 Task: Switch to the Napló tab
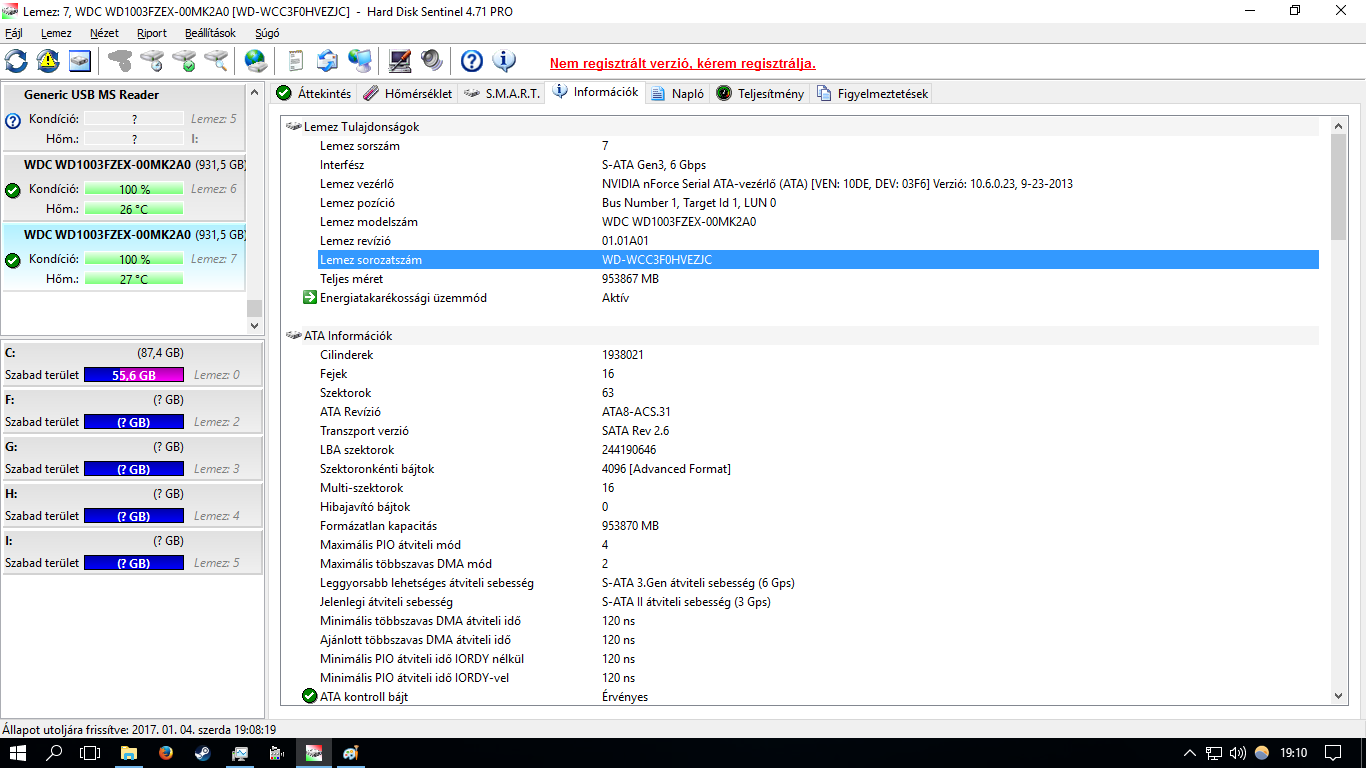pos(677,93)
